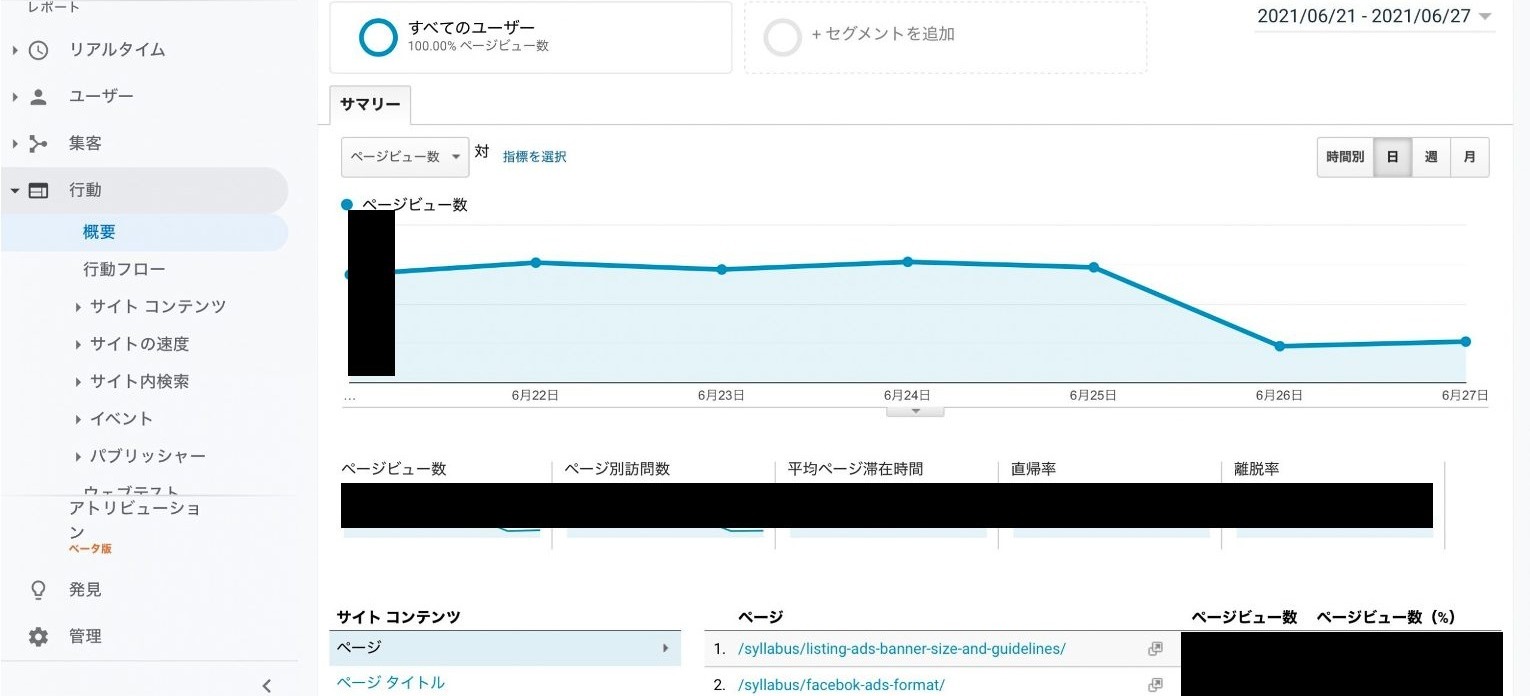Click the Realtime clock icon
This screenshot has height=696, width=1530.
38,50
